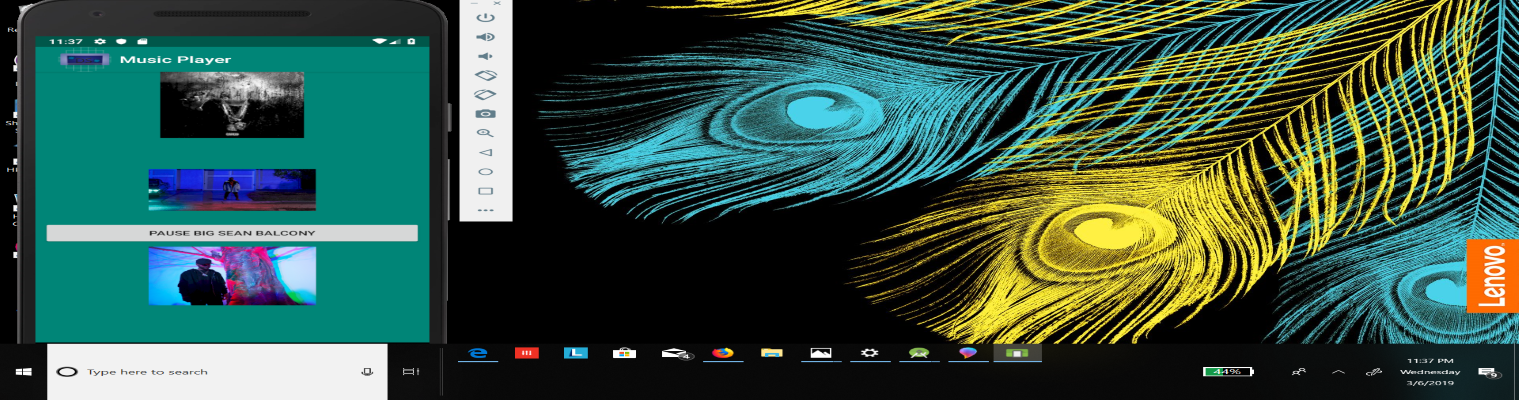Click the PAUSE BIG SEAN BALCONY button

tap(232, 233)
